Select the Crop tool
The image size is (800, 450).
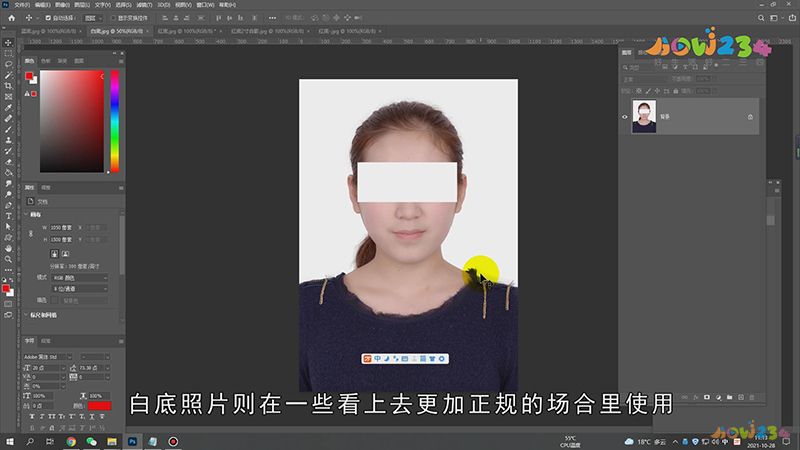click(8, 86)
